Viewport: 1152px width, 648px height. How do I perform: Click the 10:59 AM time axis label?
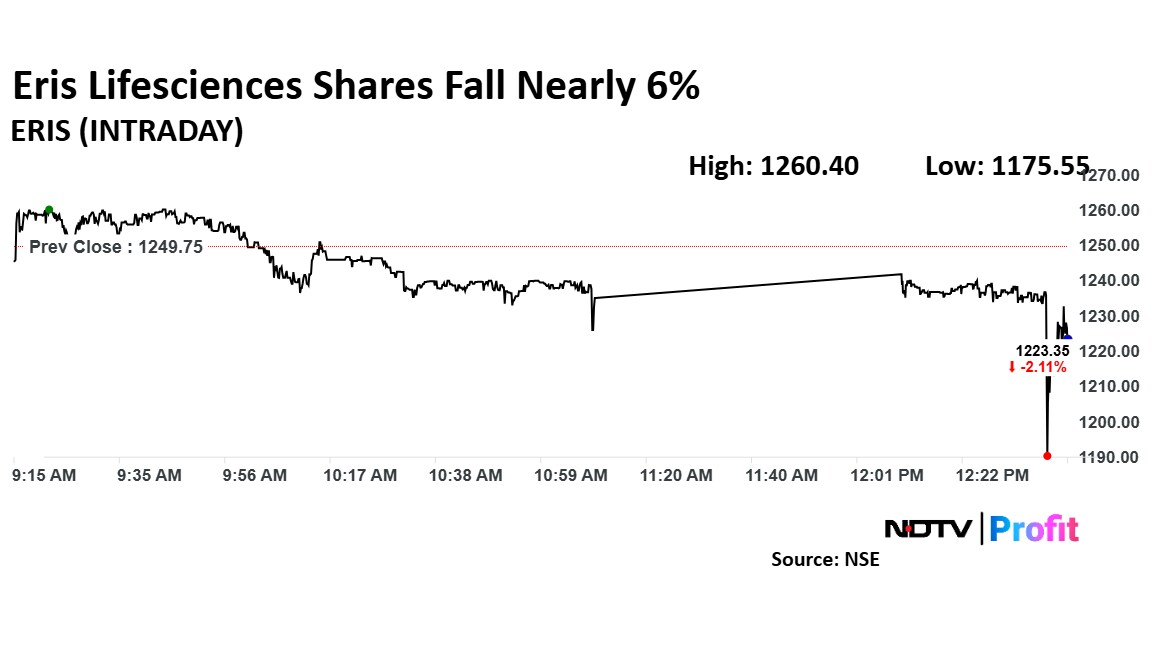coord(572,476)
